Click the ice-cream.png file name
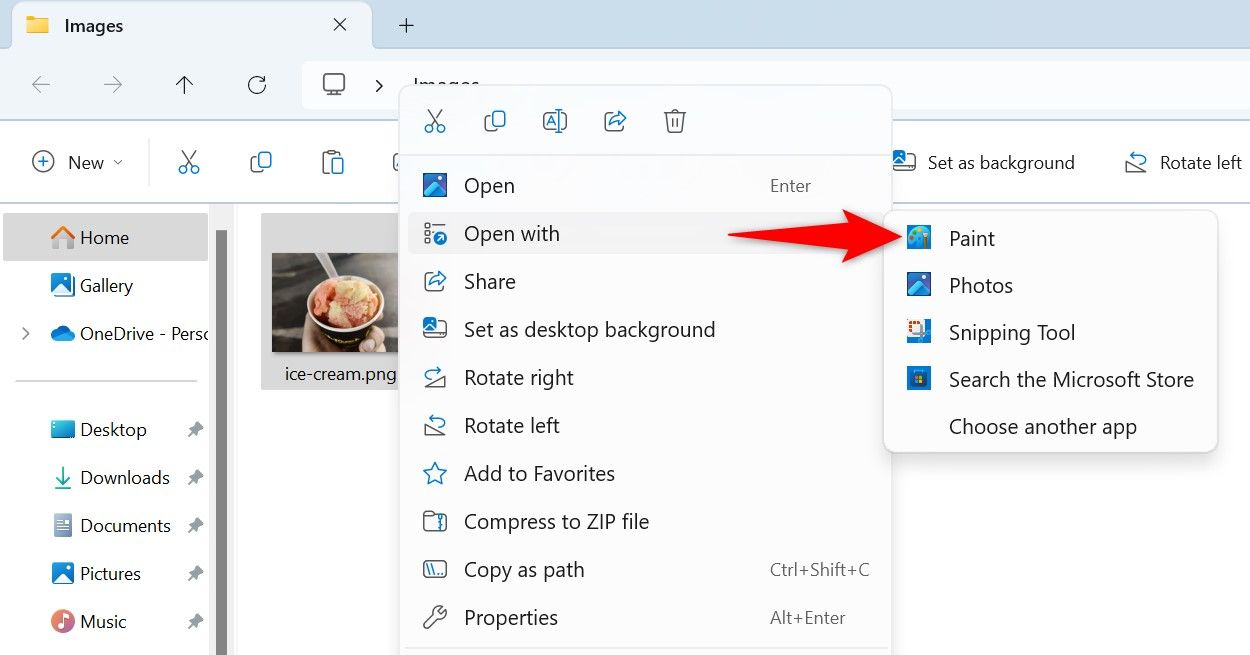The image size is (1250, 655). (340, 375)
